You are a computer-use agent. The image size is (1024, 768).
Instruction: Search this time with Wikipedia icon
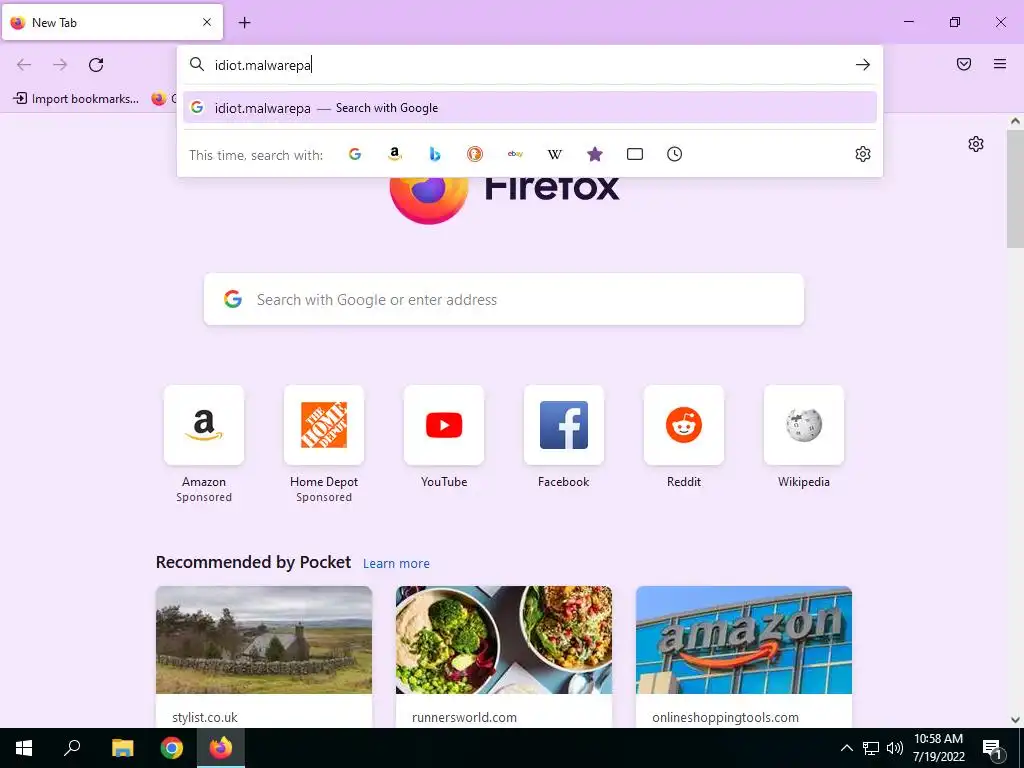coord(554,154)
